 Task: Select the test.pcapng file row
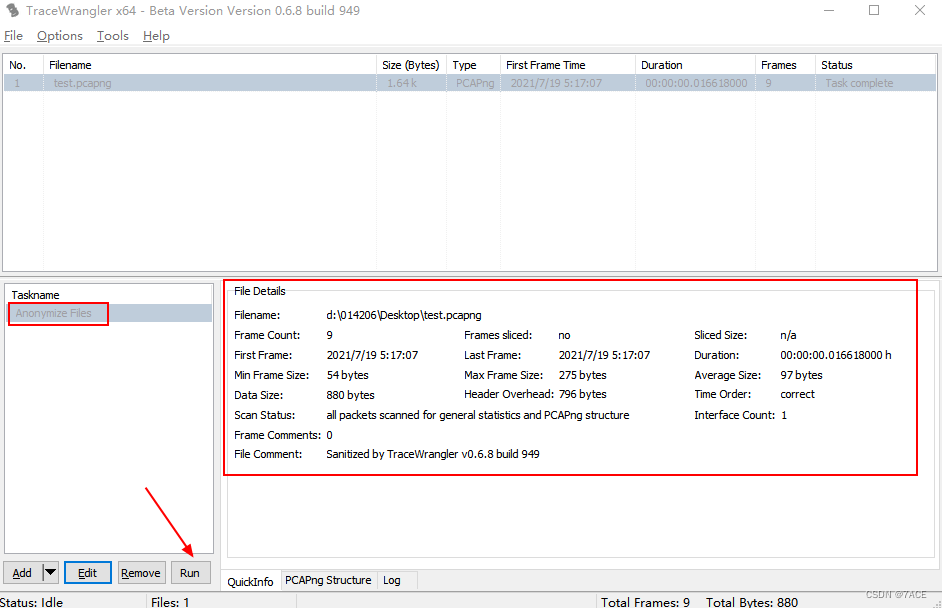click(470, 83)
